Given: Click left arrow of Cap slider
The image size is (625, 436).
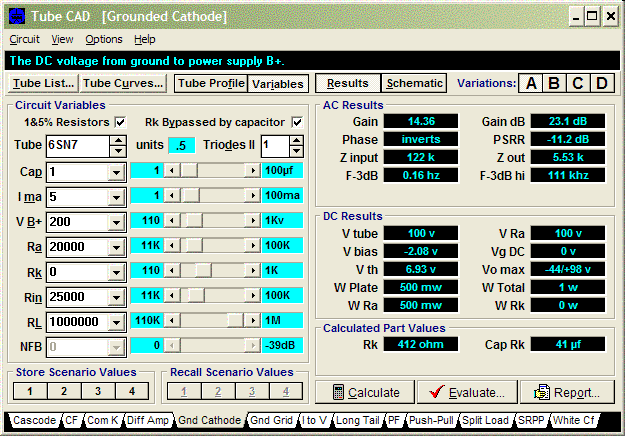Looking at the screenshot, I should 172,171.
